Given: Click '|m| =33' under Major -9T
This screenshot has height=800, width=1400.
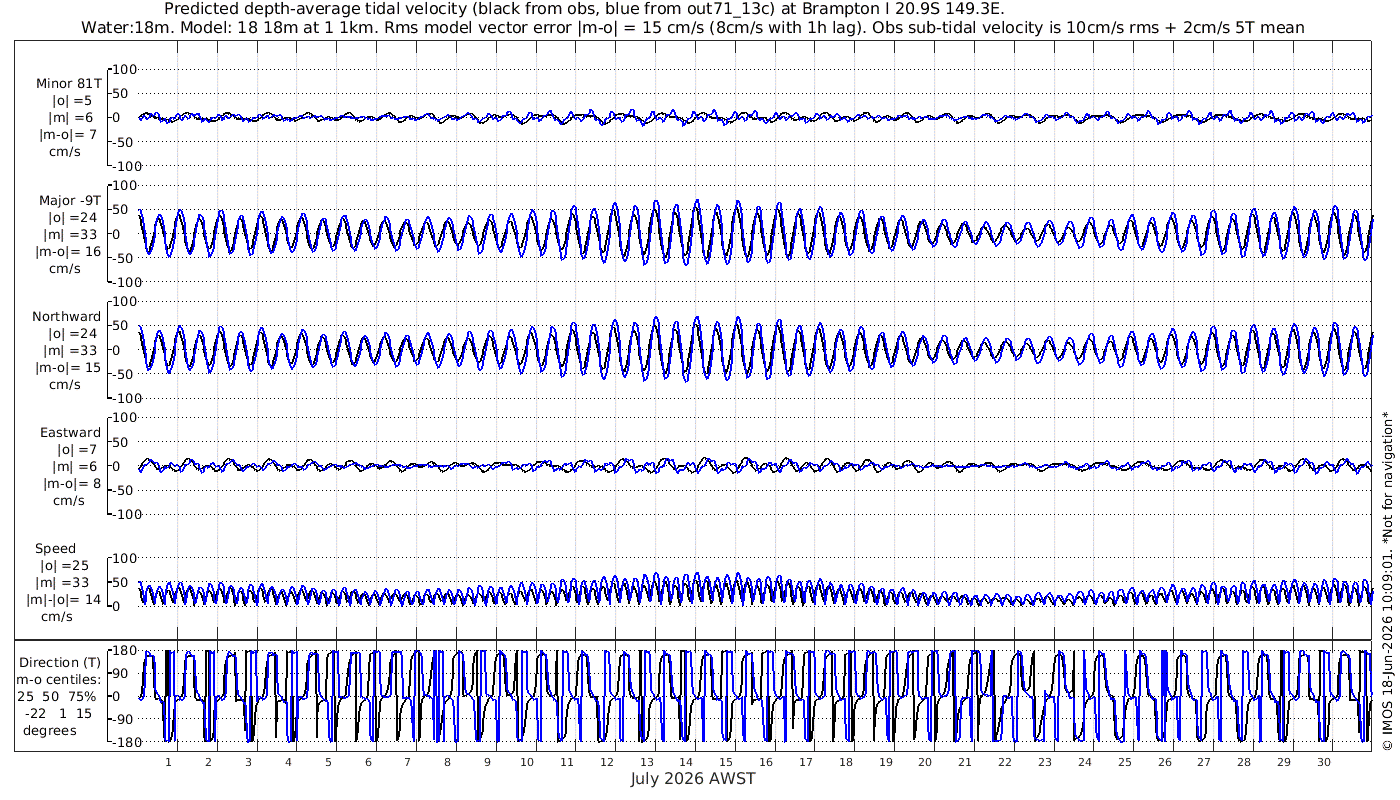Looking at the screenshot, I should (x=72, y=235).
